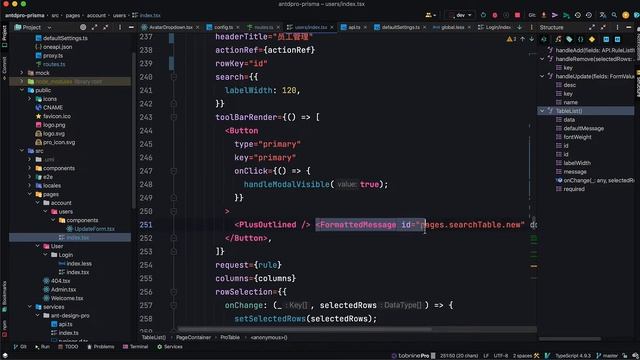Close the AvatarDropdown.tsx tab
This screenshot has width=640, height=360.
pos(198,27)
